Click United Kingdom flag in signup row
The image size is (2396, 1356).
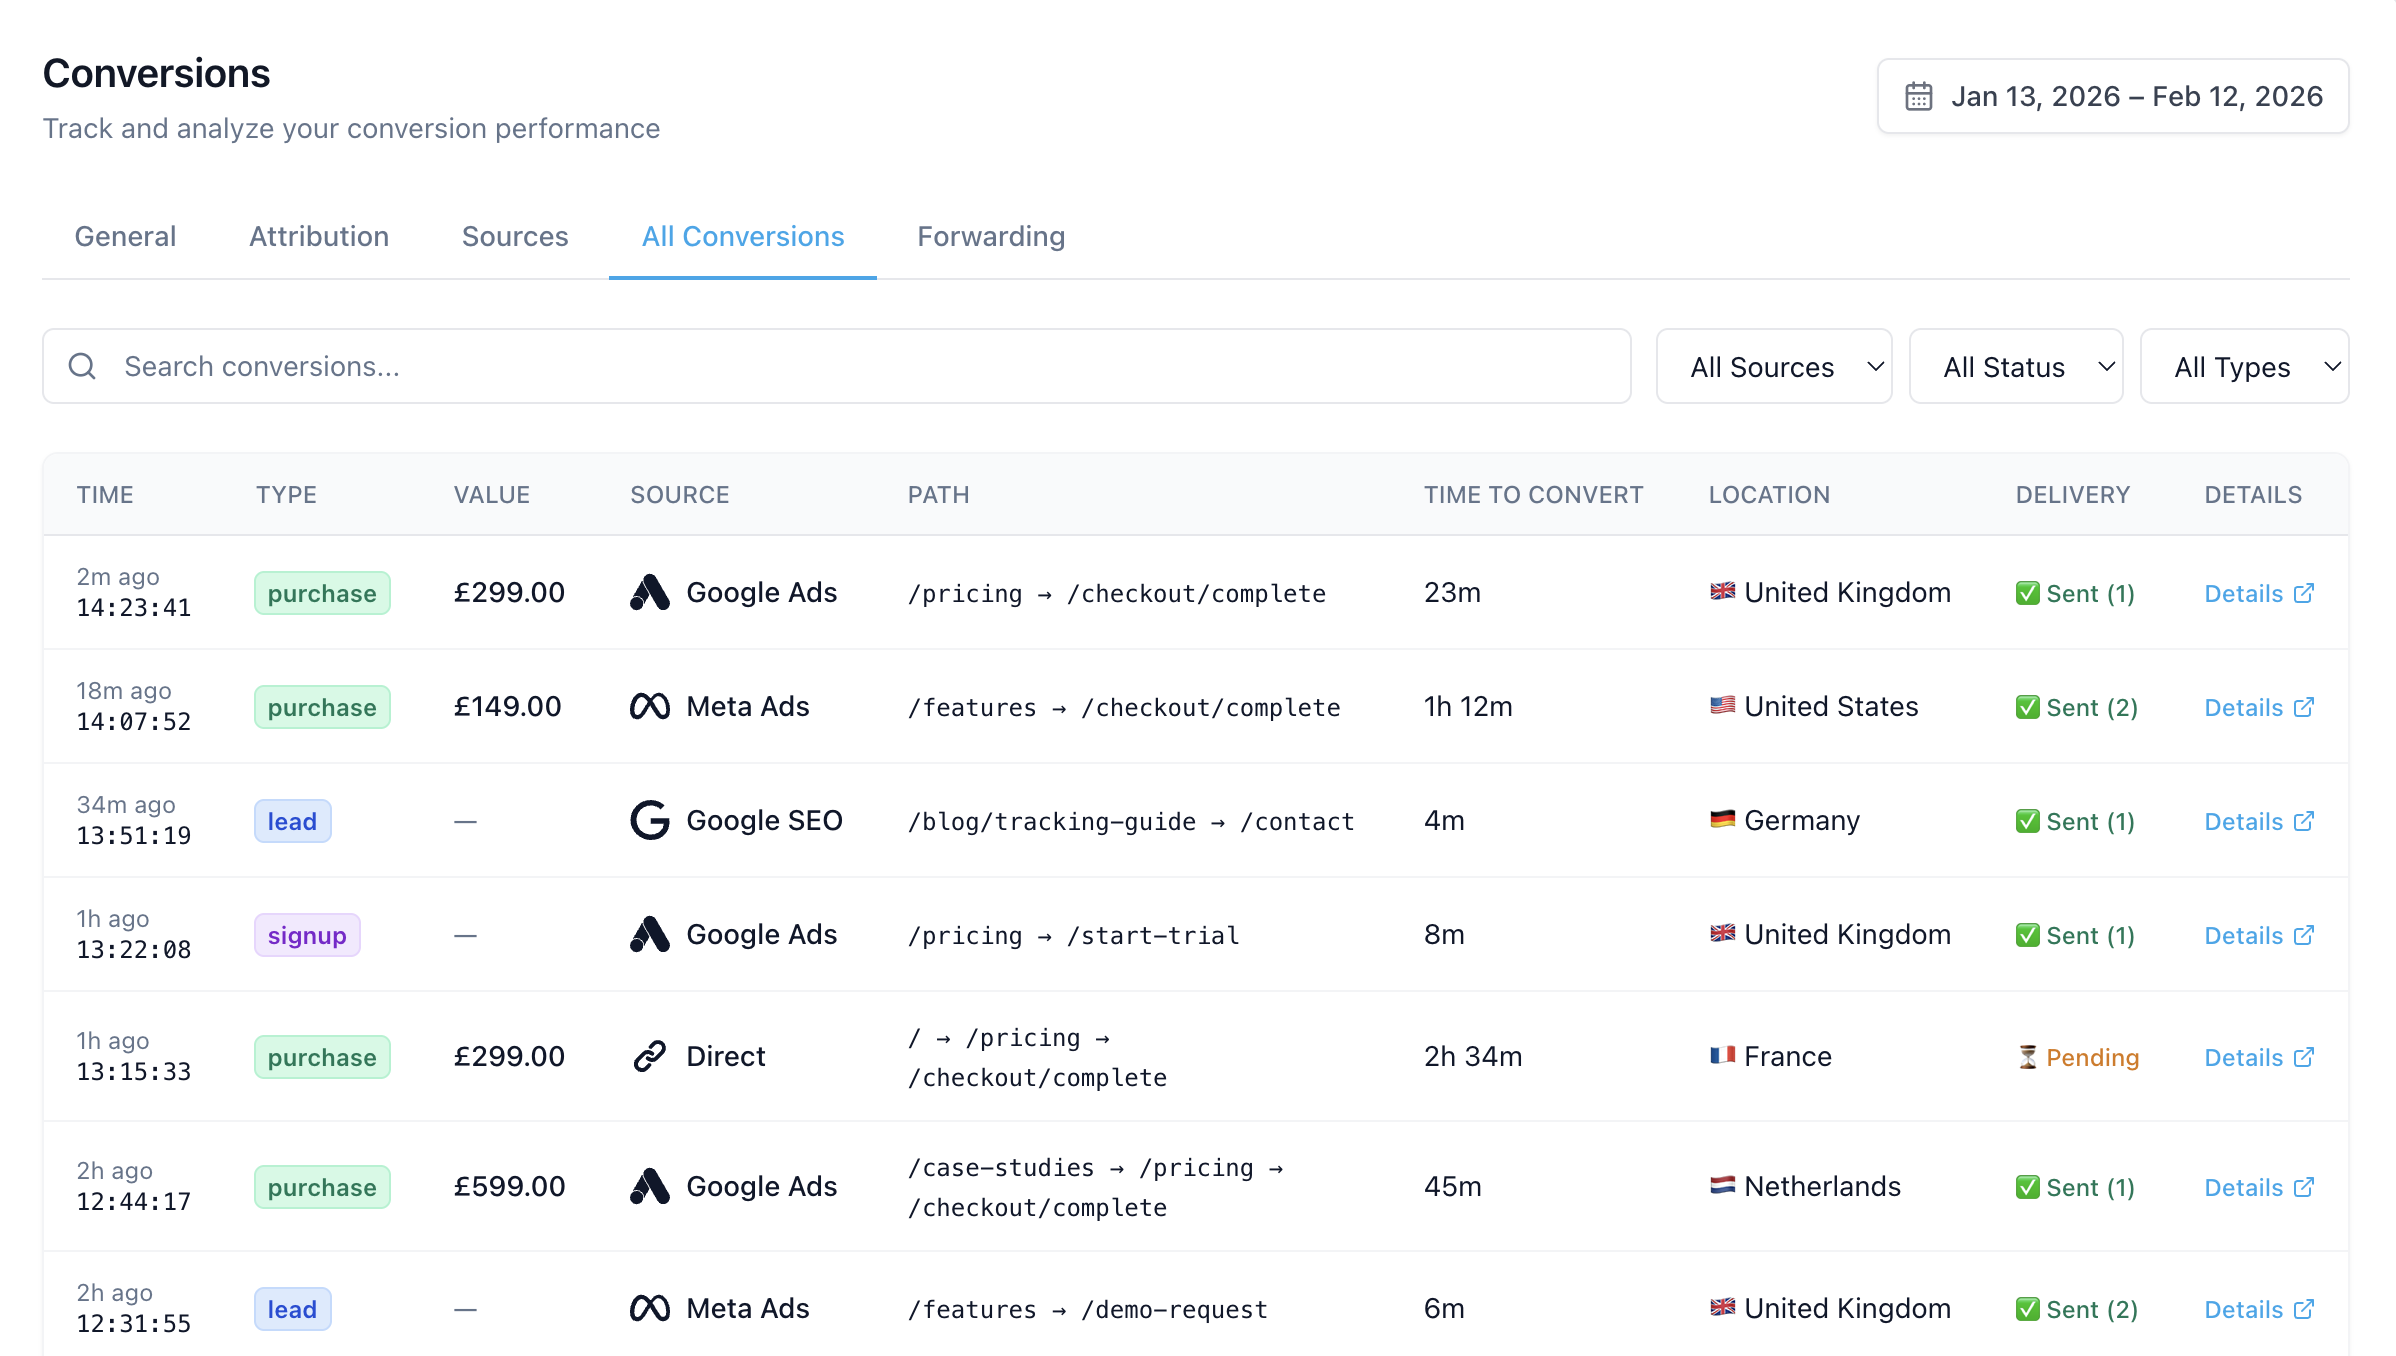pyautogui.click(x=1722, y=933)
